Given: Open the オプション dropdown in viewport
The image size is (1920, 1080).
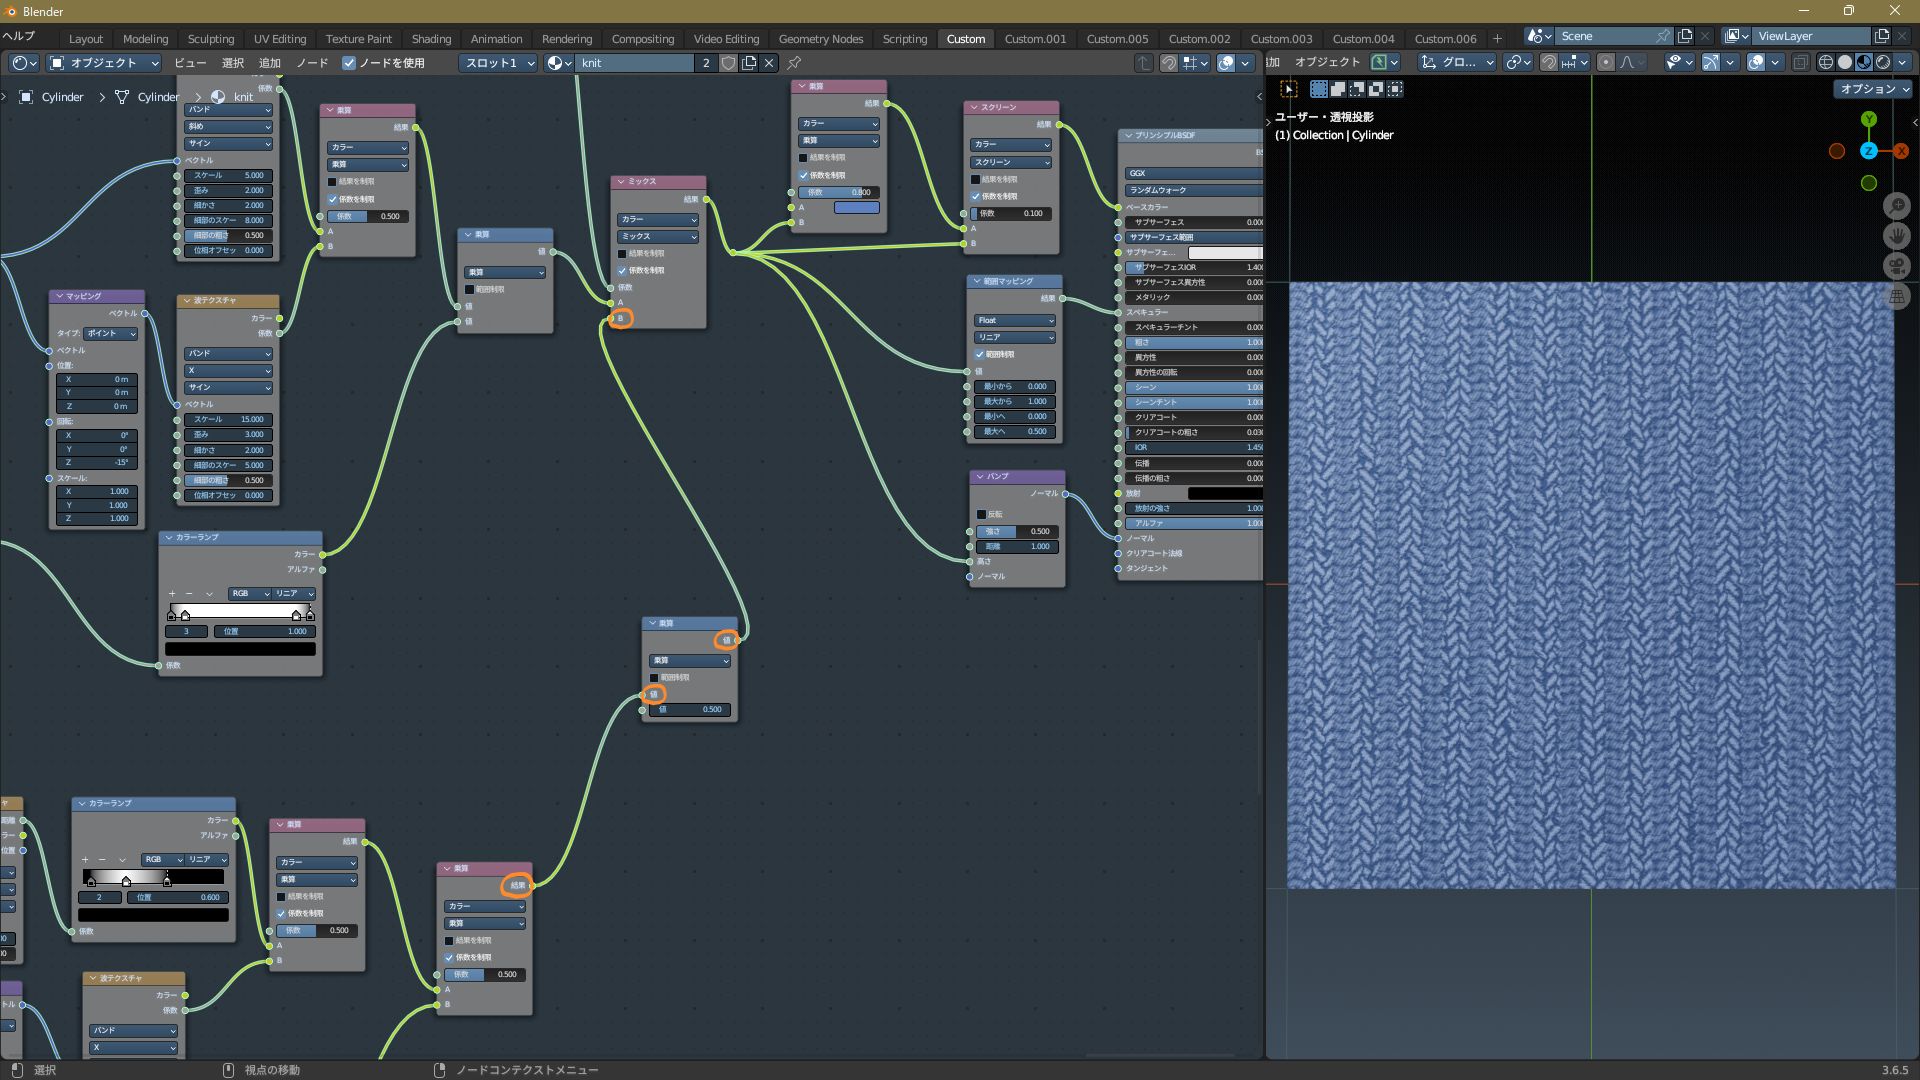Looking at the screenshot, I should click(1873, 88).
